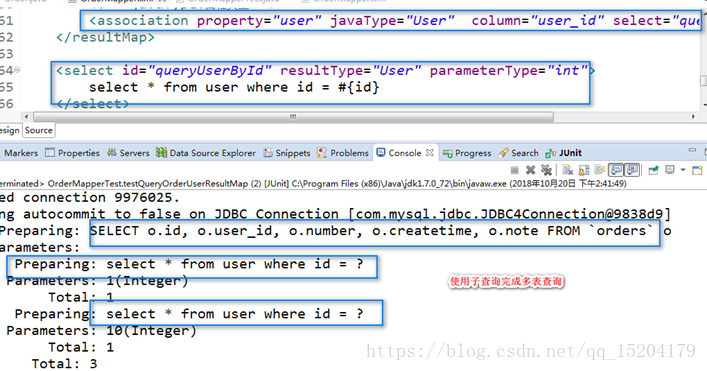Viewport: 707px width, 371px height.
Task: Click the 'Parameters: 1(Integer)' console line
Action: (97, 280)
